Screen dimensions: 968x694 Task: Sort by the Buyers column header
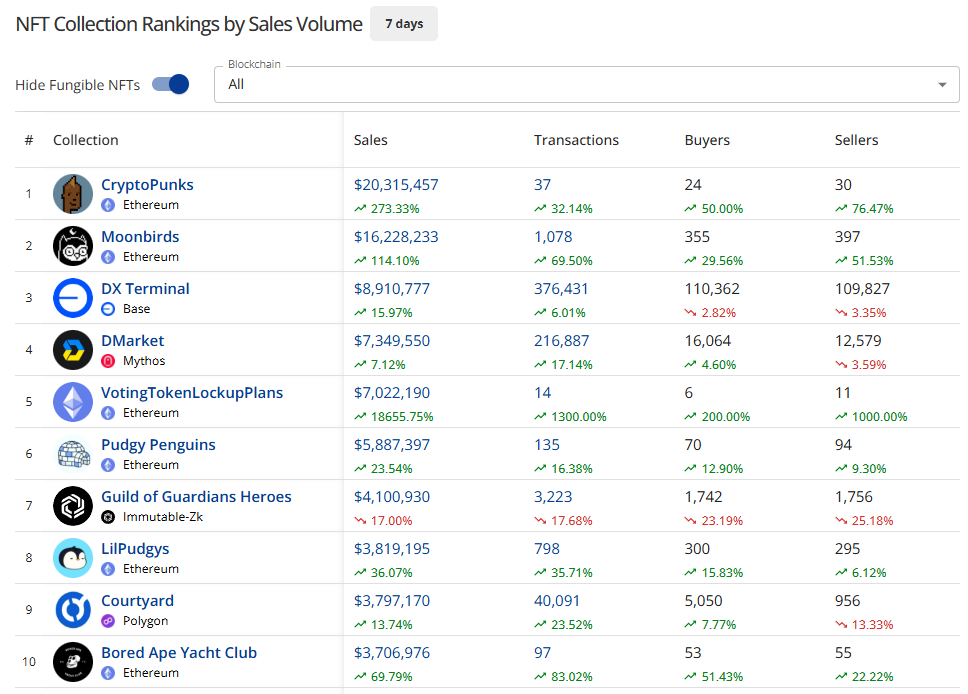[707, 140]
